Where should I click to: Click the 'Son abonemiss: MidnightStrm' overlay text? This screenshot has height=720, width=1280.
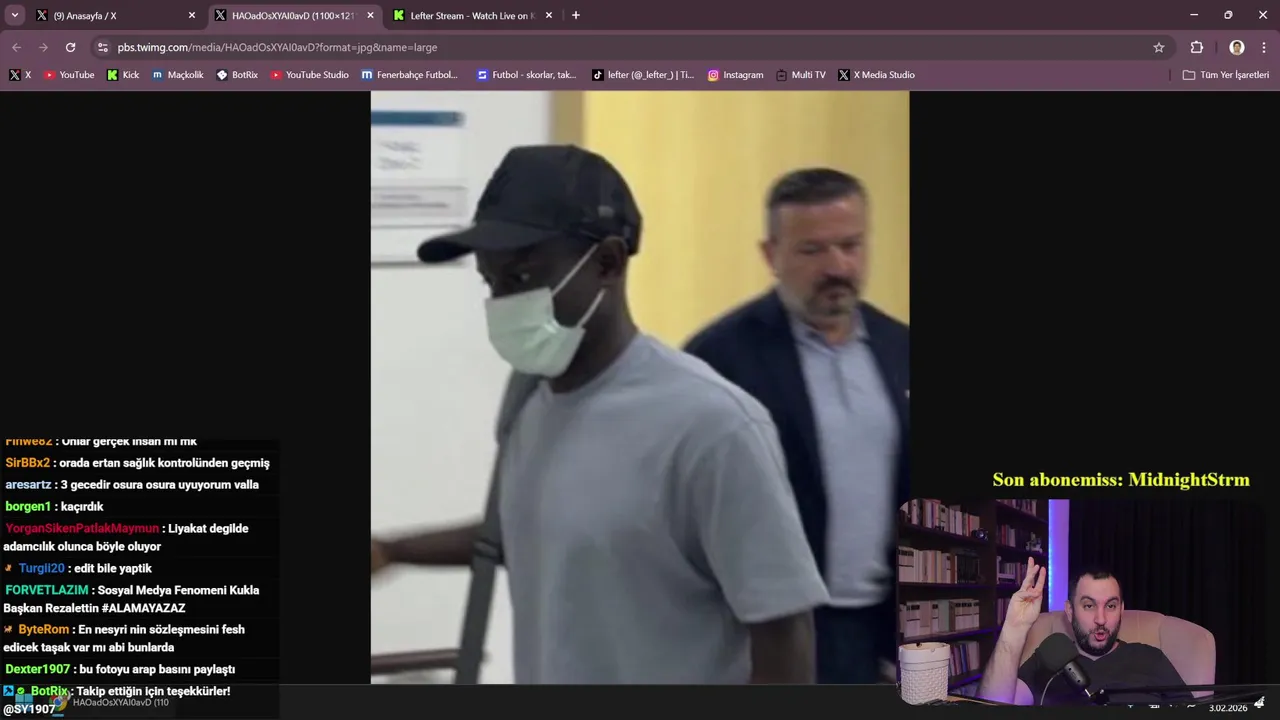pyautogui.click(x=1121, y=480)
